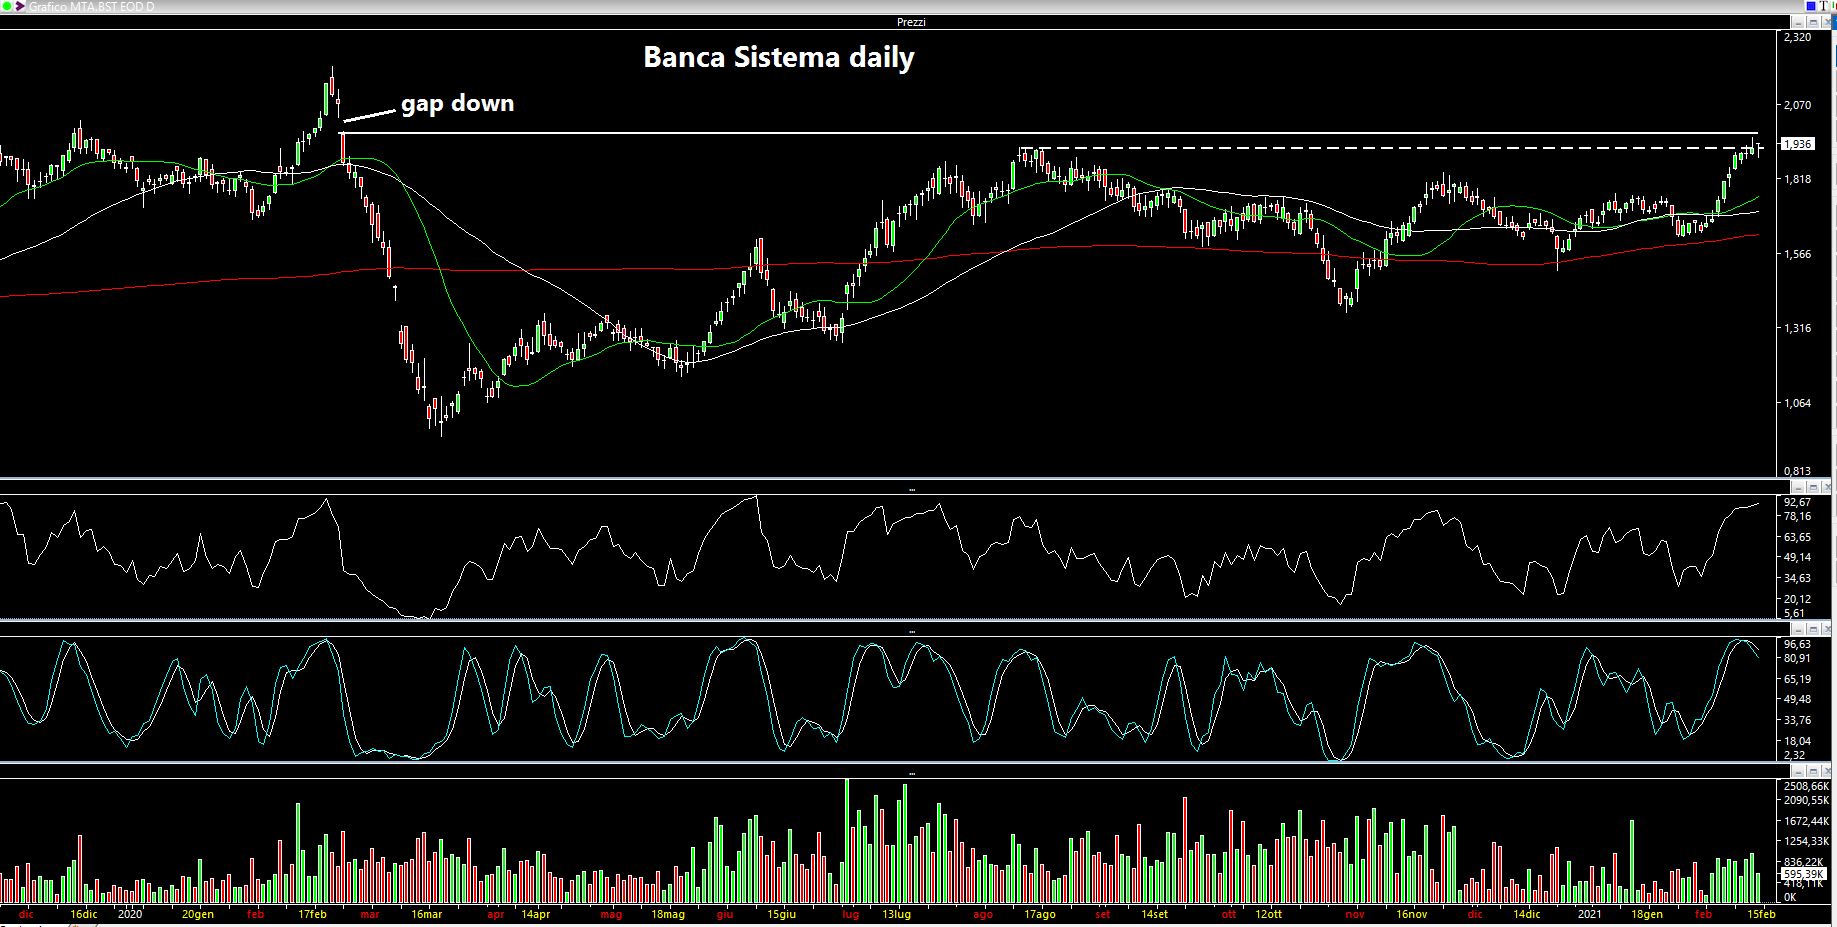Image resolution: width=1837 pixels, height=927 pixels.
Task: Click the 33,76 value on stochastic scale
Action: click(x=1797, y=720)
